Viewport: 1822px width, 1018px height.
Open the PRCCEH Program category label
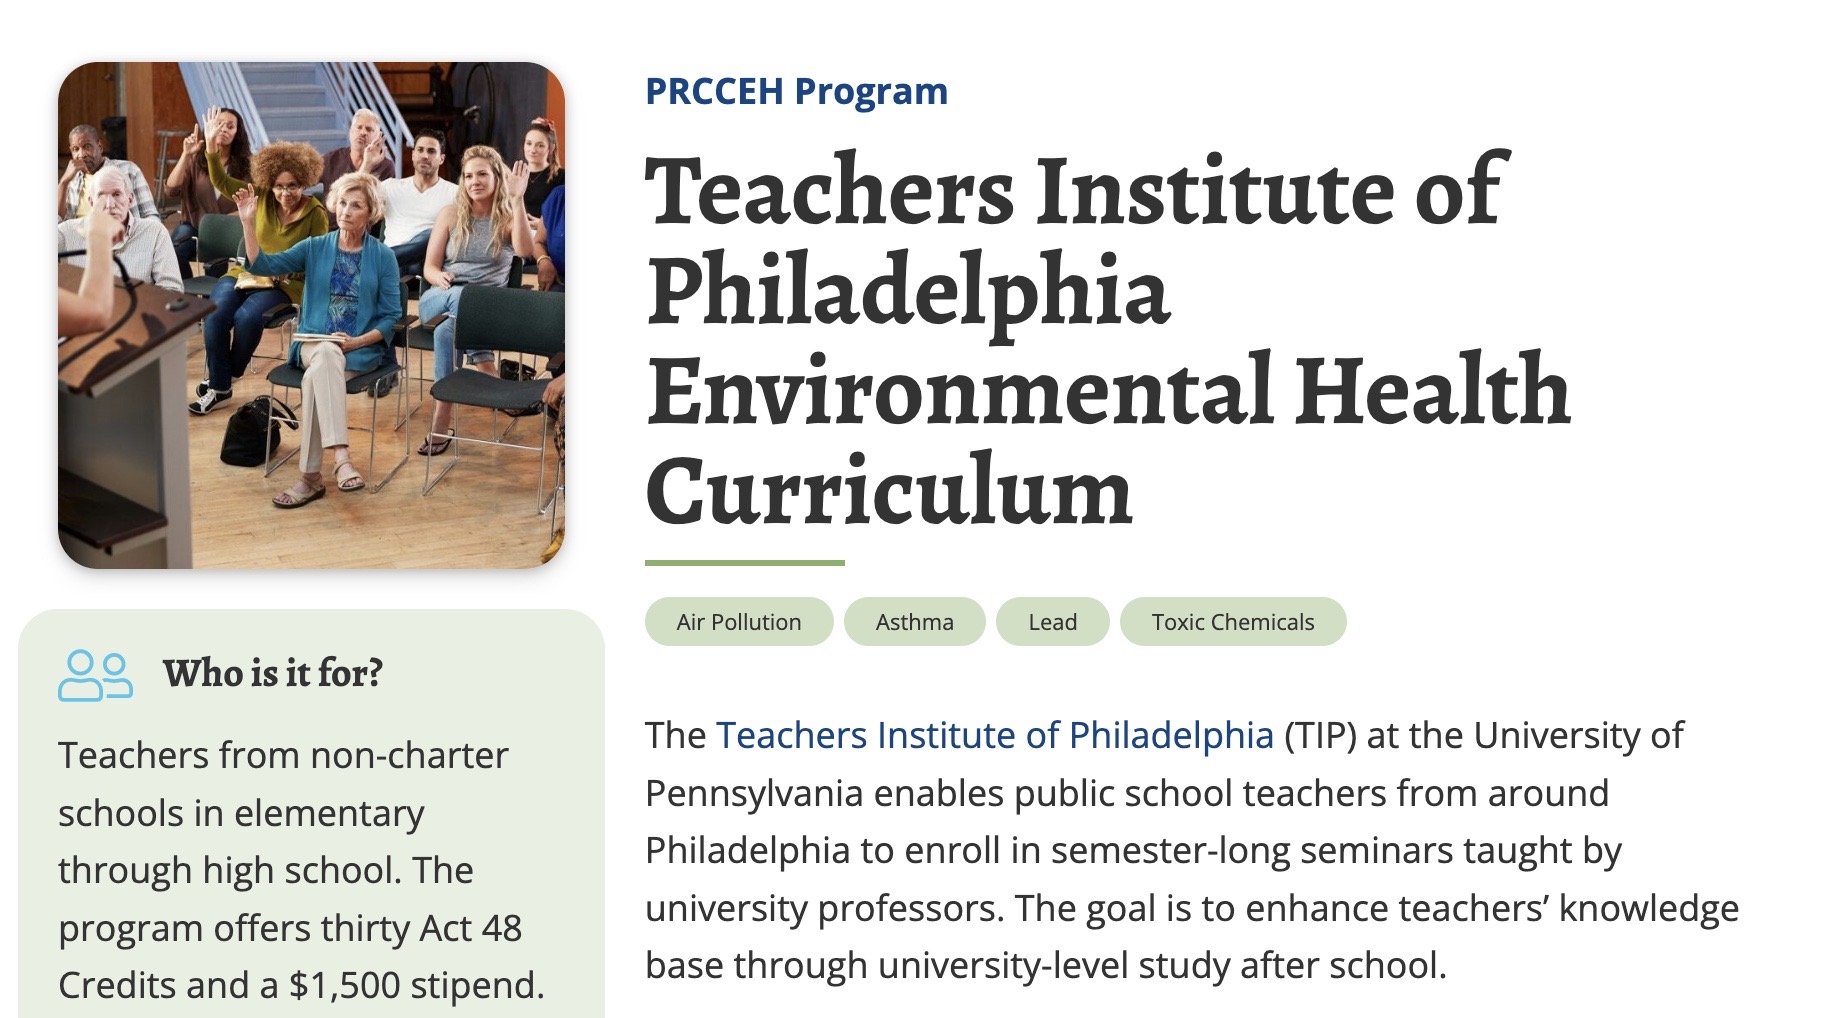point(796,91)
